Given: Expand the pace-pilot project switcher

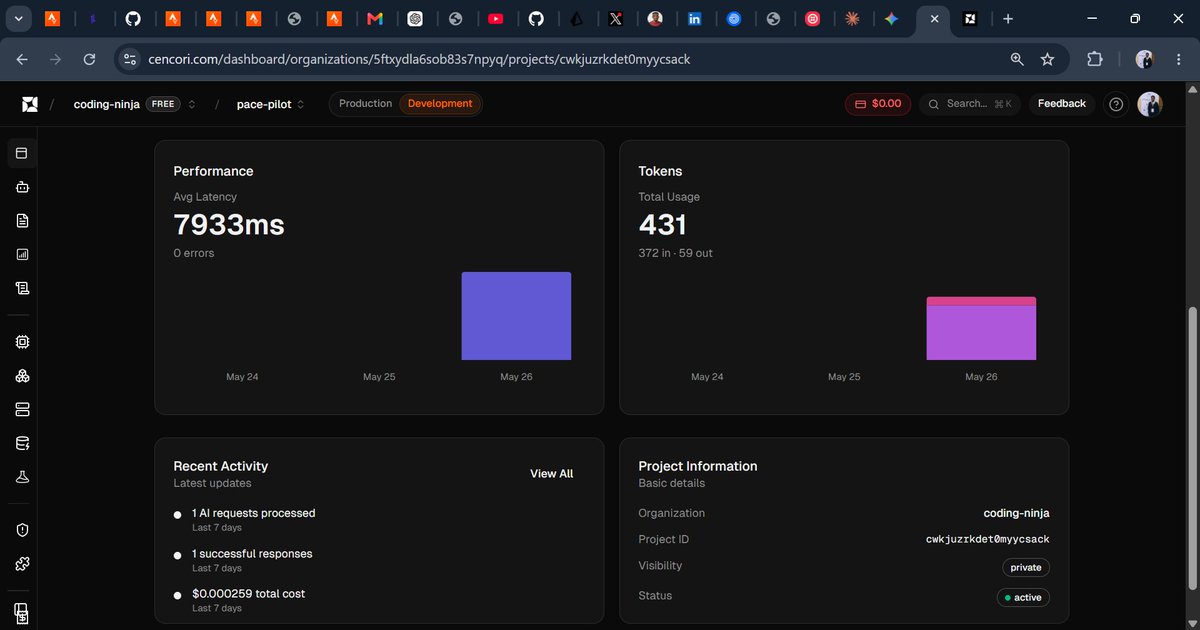Looking at the screenshot, I should tap(301, 104).
